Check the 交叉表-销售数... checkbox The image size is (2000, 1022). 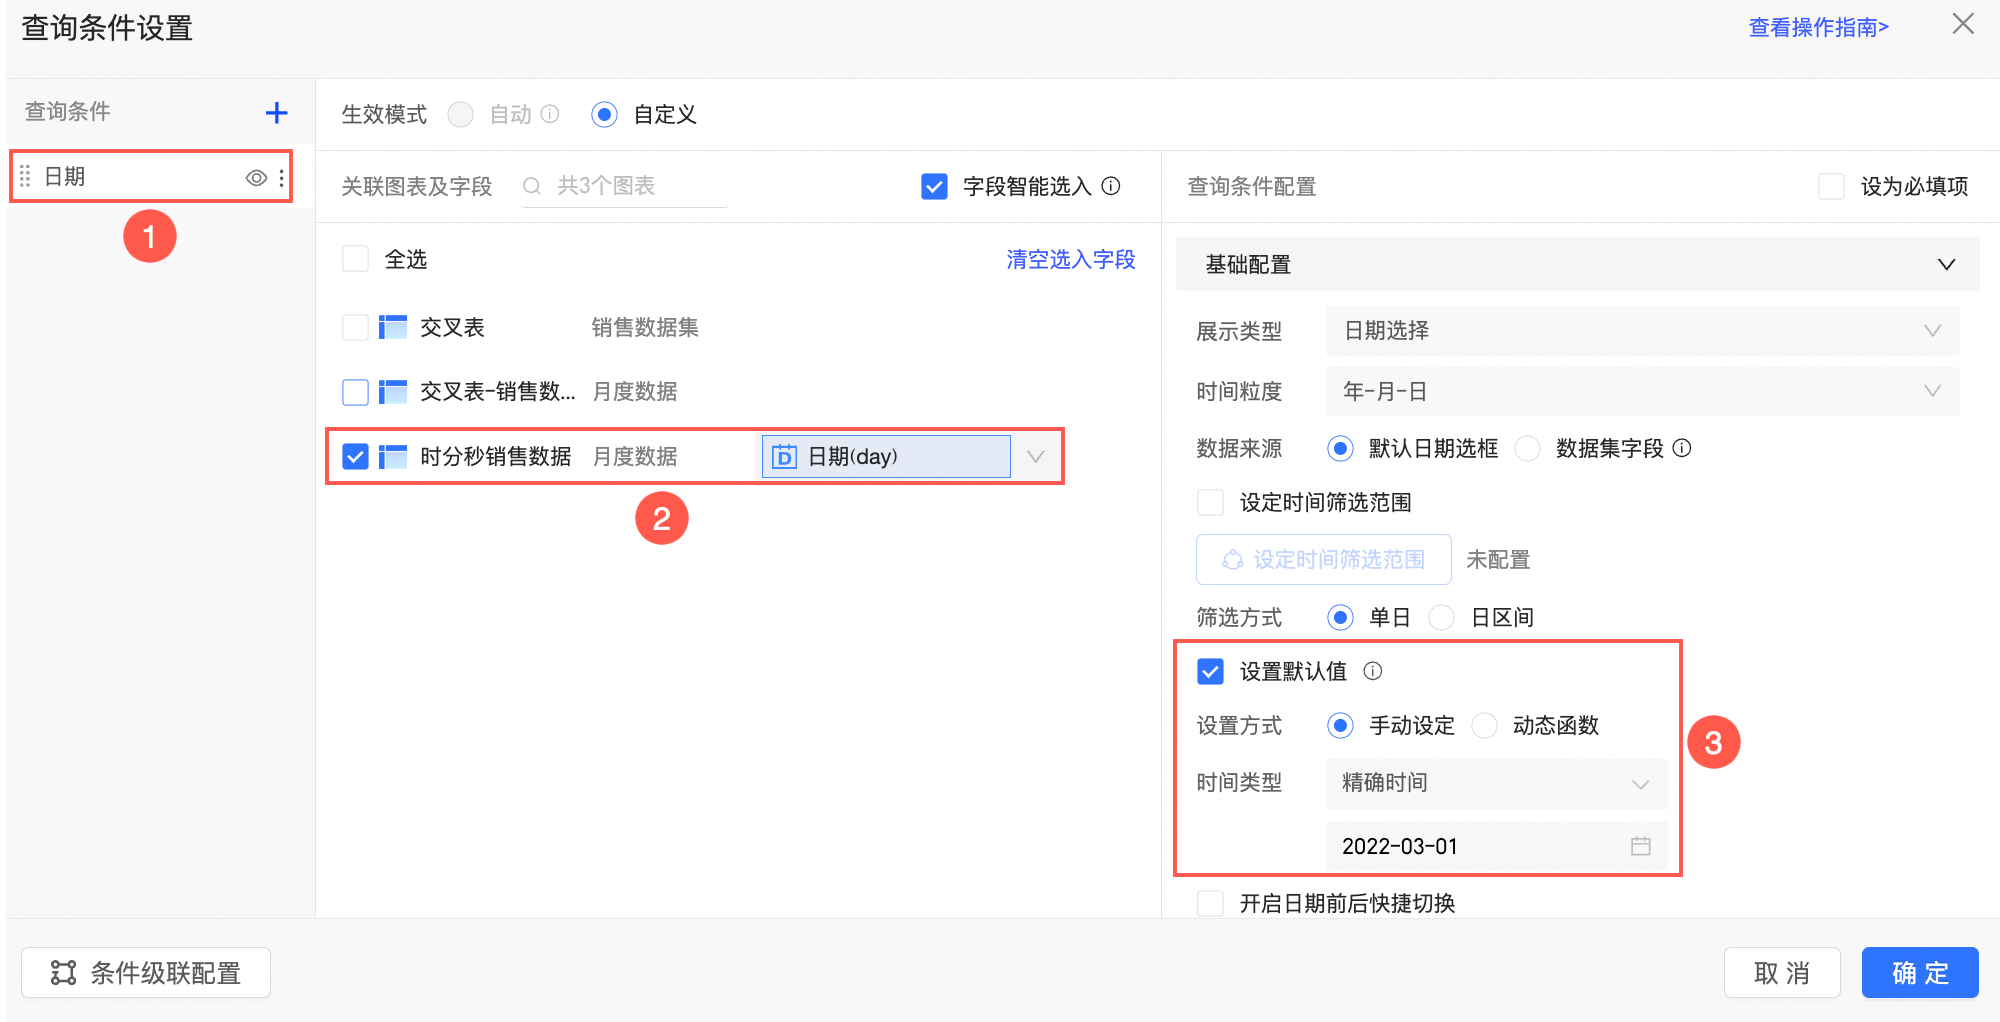[355, 392]
